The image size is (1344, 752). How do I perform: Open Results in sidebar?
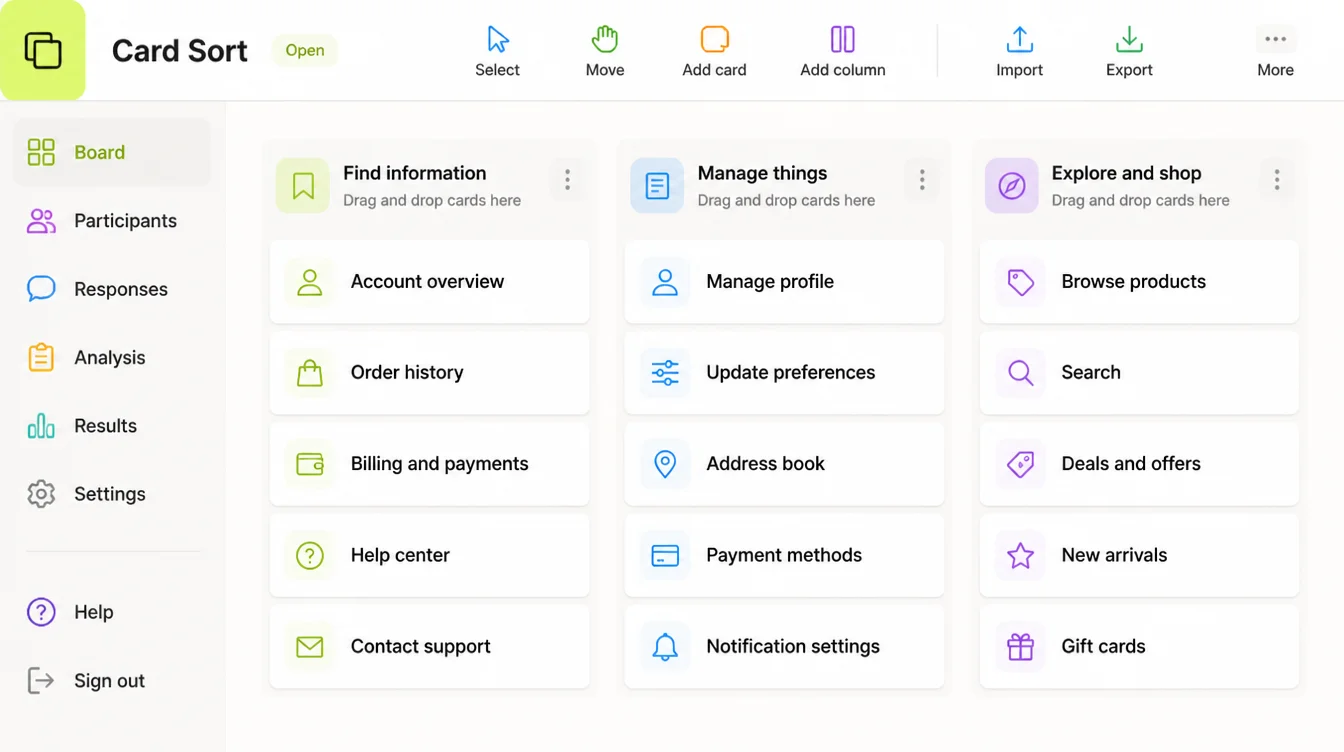point(112,426)
